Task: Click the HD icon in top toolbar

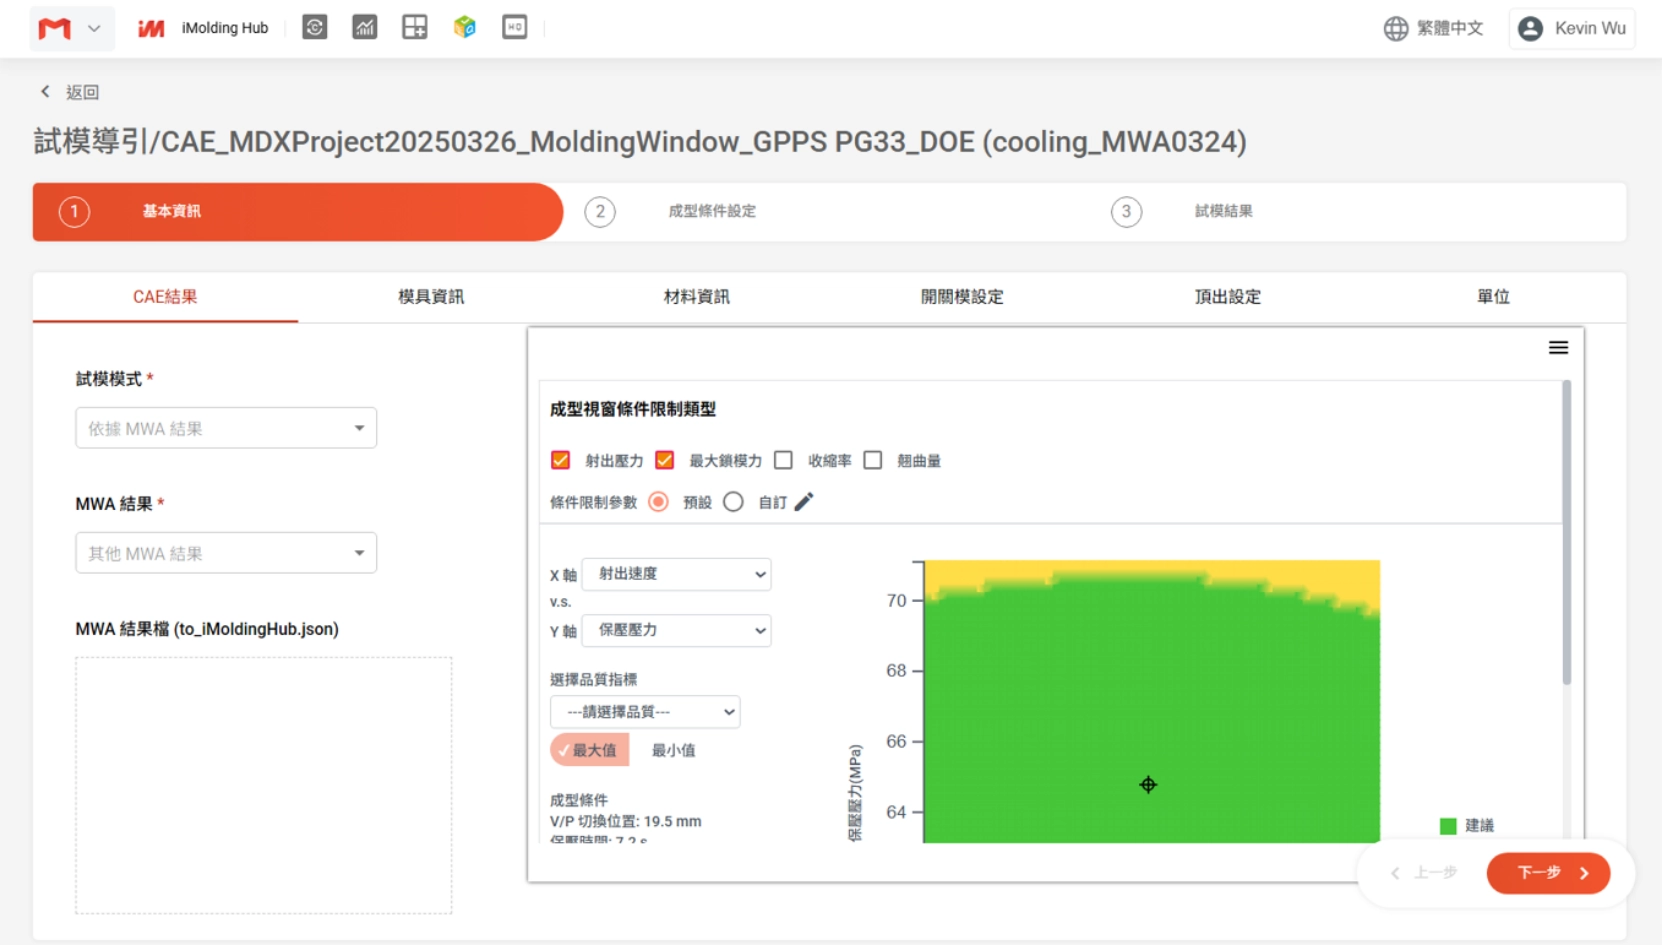Action: [x=514, y=28]
